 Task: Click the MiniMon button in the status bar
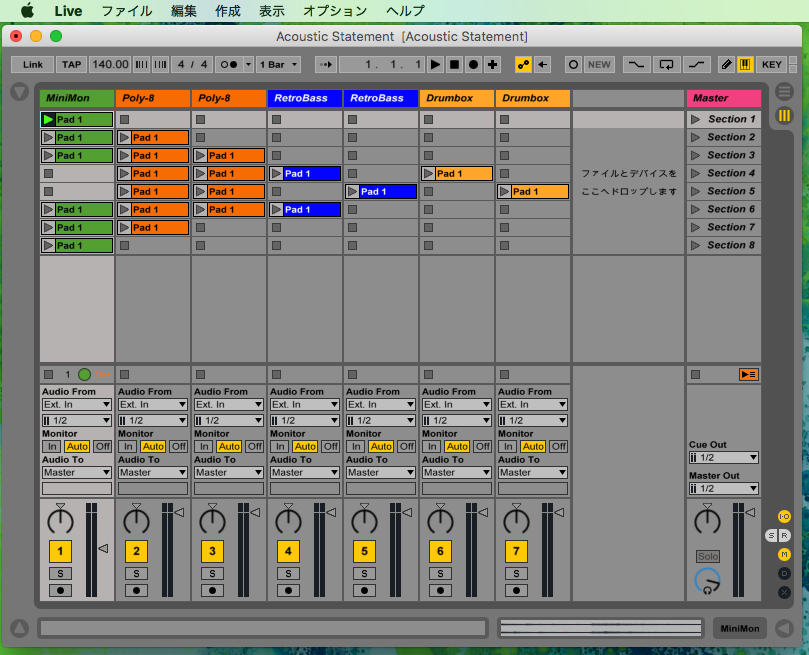coord(740,628)
